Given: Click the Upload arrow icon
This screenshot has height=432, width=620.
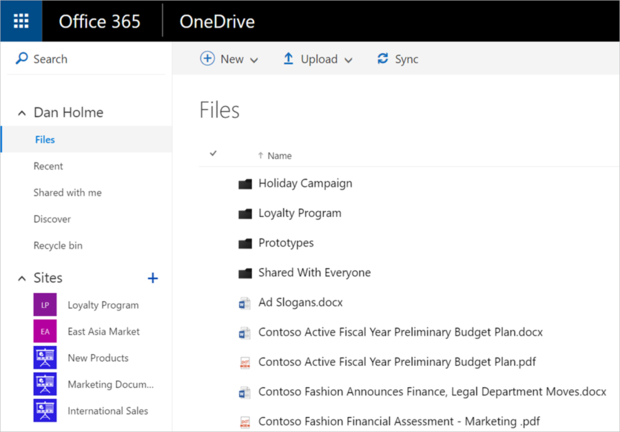Looking at the screenshot, I should click(288, 58).
